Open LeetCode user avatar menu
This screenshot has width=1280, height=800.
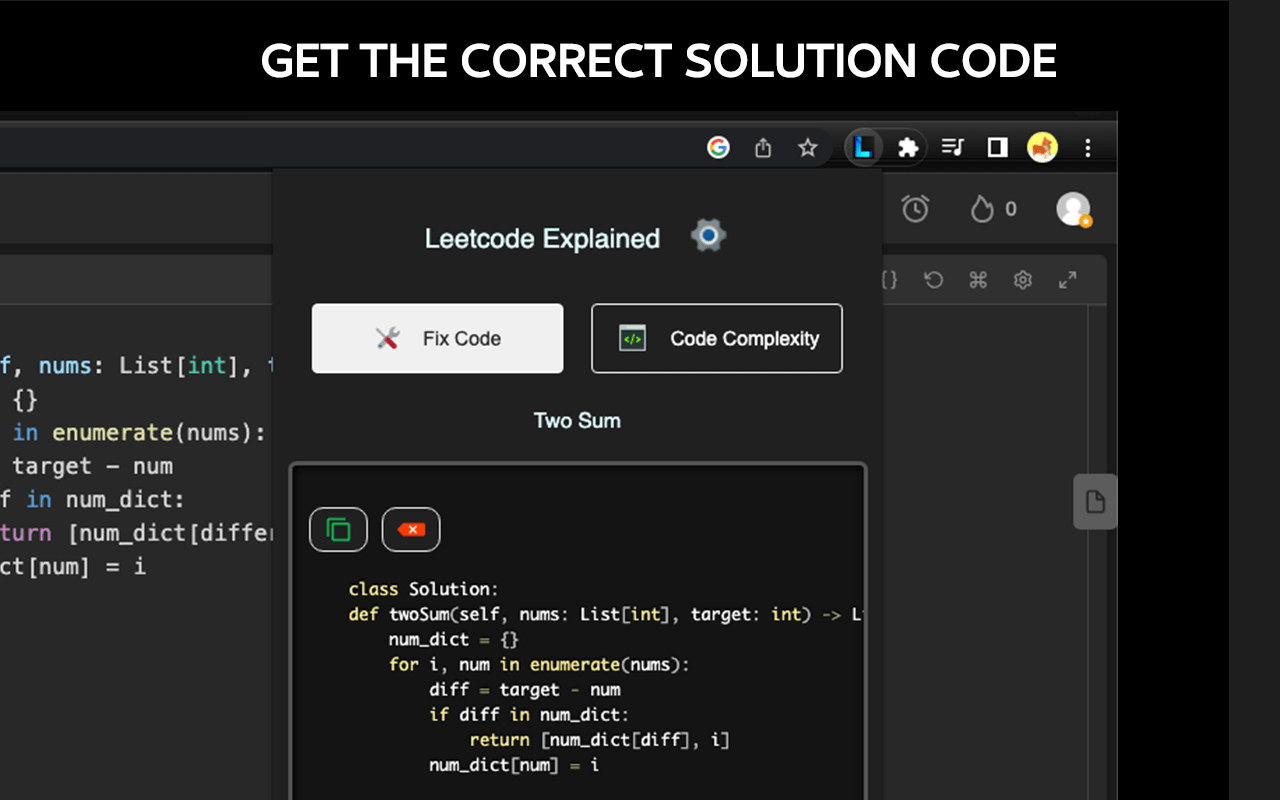coord(1074,209)
